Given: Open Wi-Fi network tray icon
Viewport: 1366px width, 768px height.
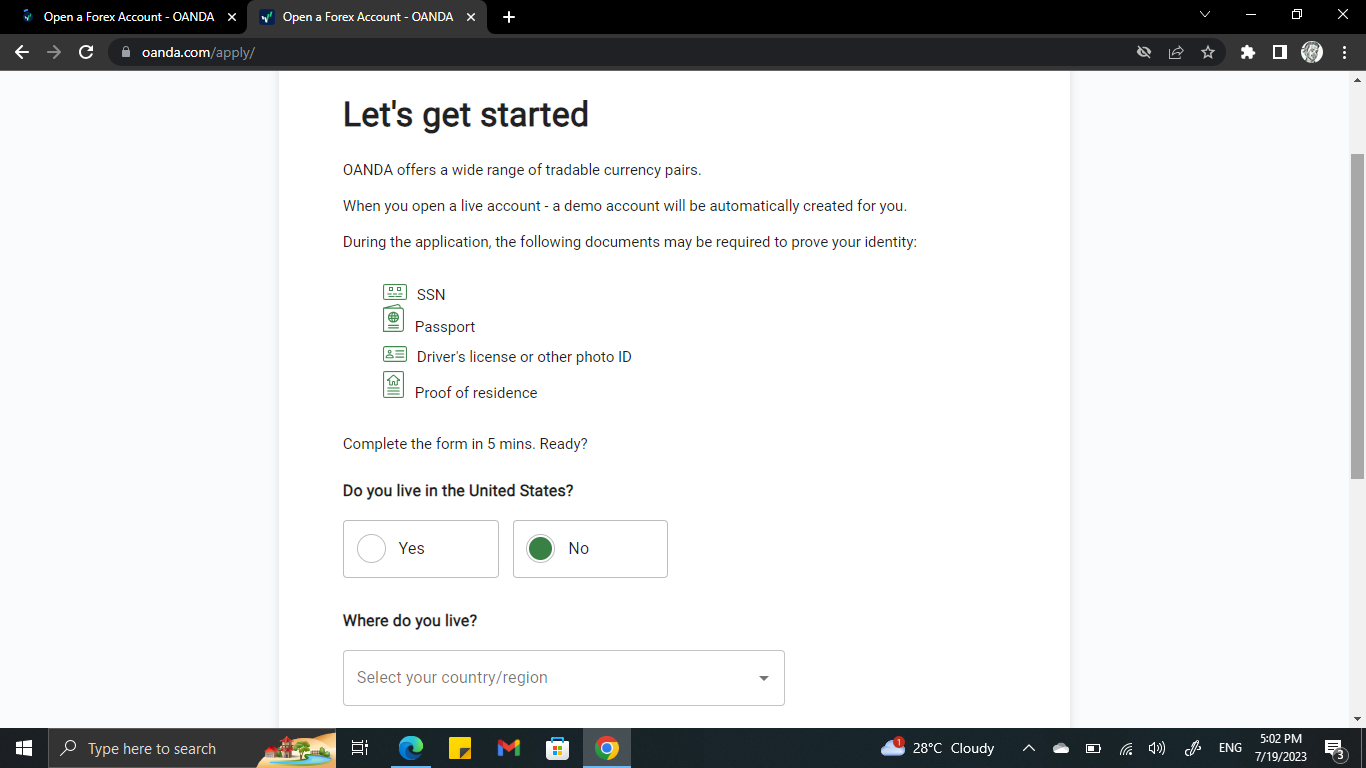Looking at the screenshot, I should point(1126,748).
